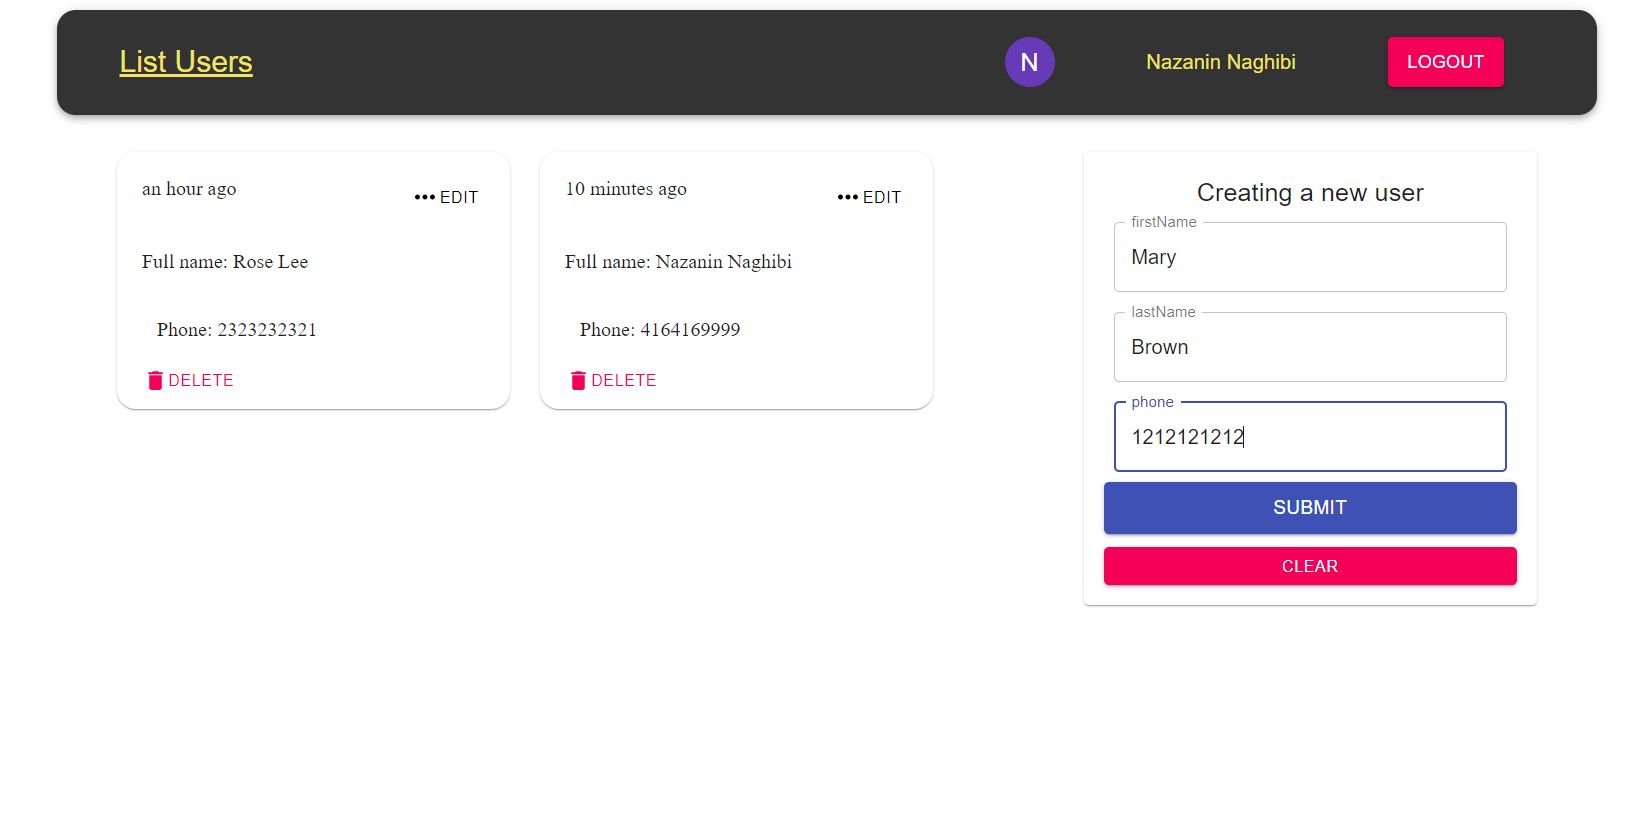Click three-dots icon on Nazanin Naghibi card
Image resolution: width=1639 pixels, height=815 pixels.
(848, 197)
